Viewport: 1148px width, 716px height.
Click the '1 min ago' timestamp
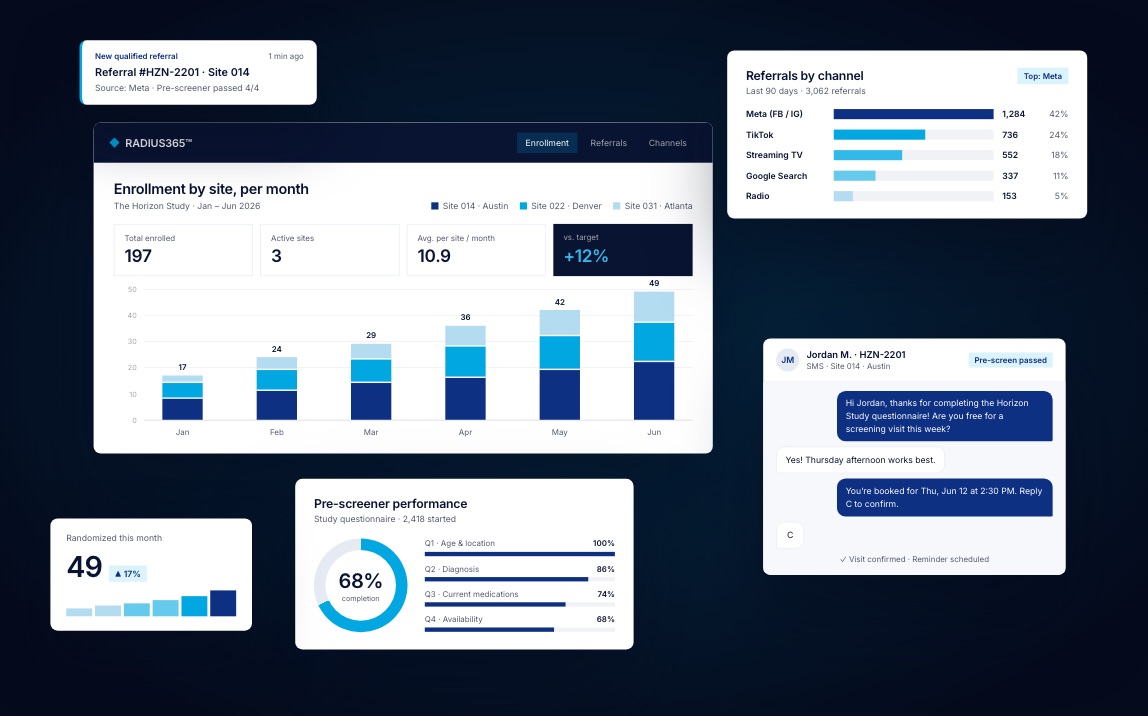click(x=286, y=56)
